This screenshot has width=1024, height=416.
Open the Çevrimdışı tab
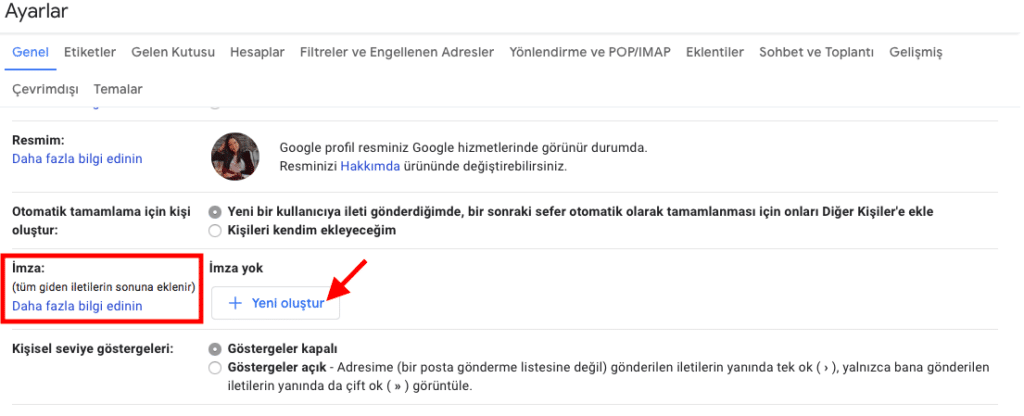[46, 89]
